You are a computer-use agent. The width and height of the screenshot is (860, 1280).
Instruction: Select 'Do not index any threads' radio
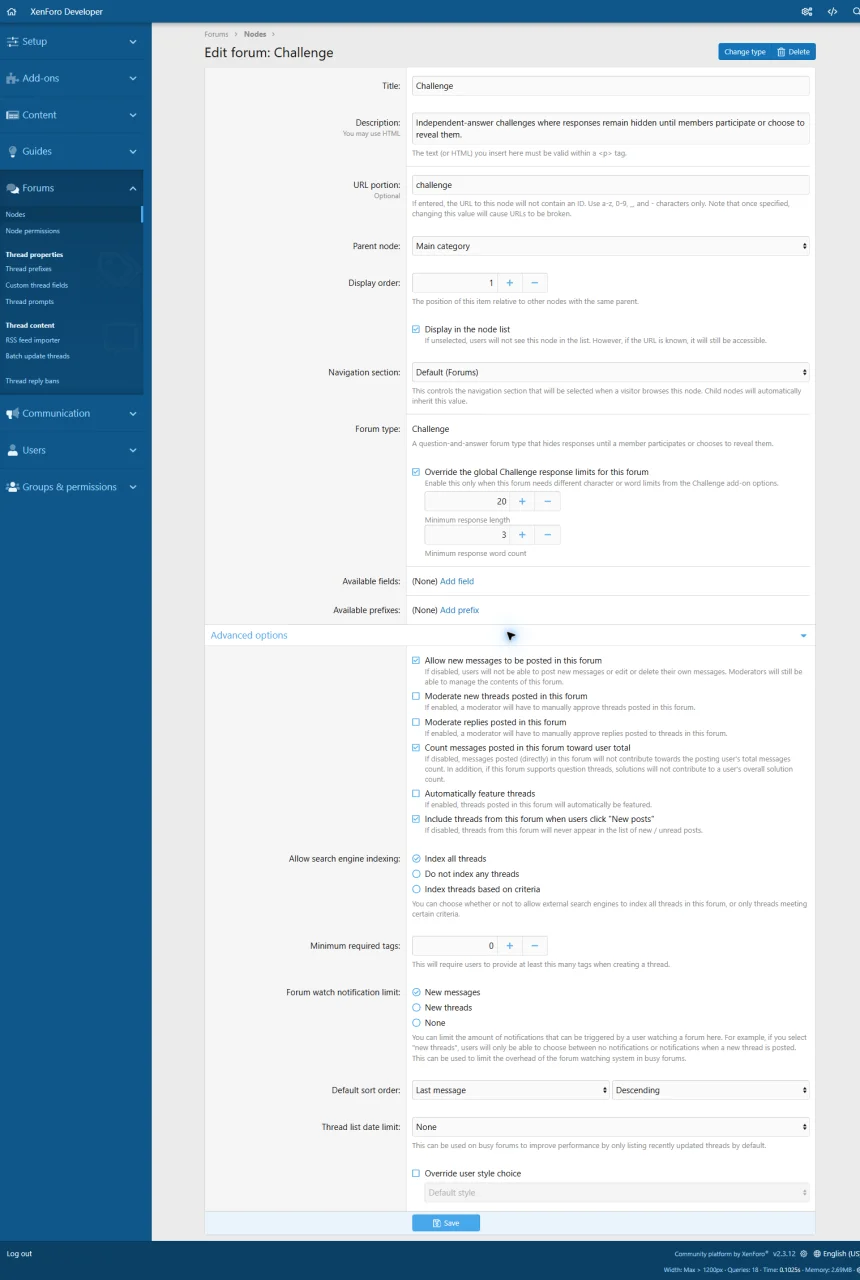(x=416, y=874)
